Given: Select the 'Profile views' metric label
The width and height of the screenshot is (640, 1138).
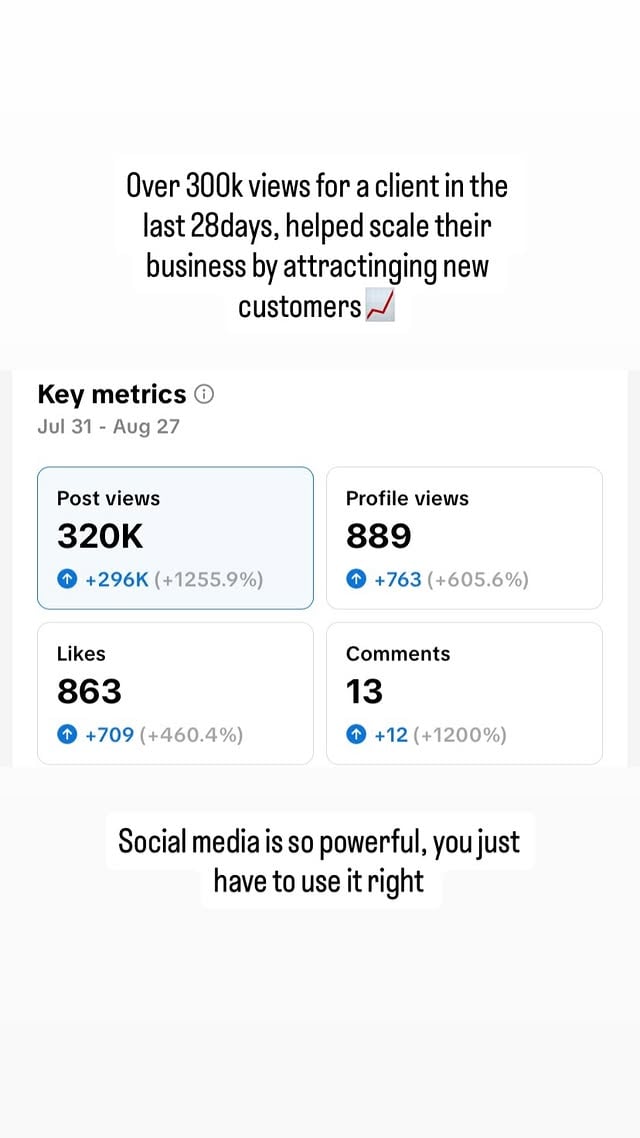Looking at the screenshot, I should (x=407, y=498).
